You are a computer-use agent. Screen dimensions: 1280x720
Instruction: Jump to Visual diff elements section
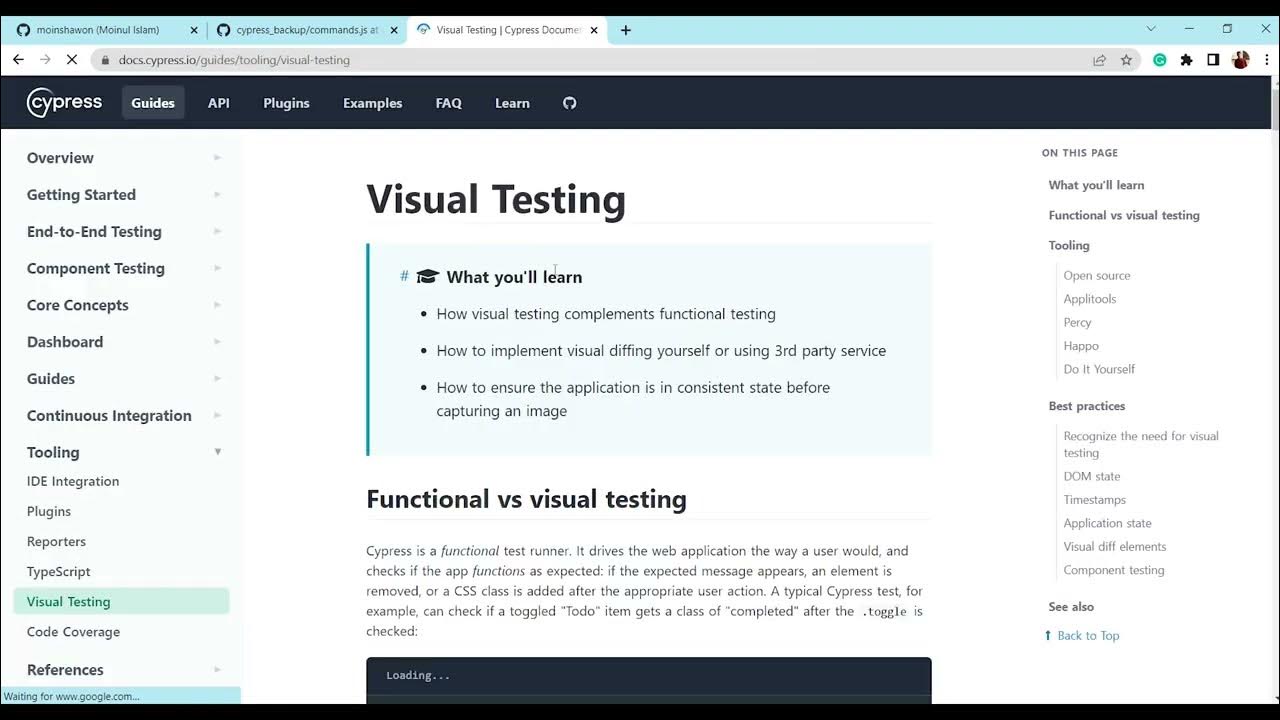(x=1115, y=547)
